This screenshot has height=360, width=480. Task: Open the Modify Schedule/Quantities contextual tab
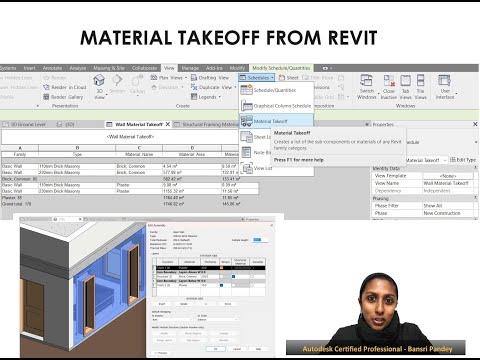click(281, 68)
